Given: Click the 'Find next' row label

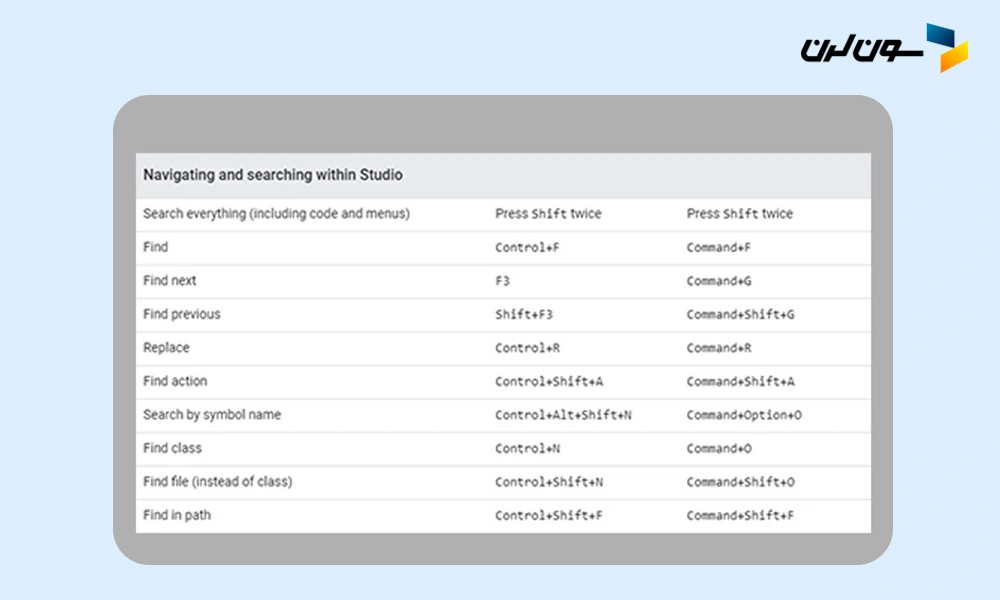Looking at the screenshot, I should (170, 281).
